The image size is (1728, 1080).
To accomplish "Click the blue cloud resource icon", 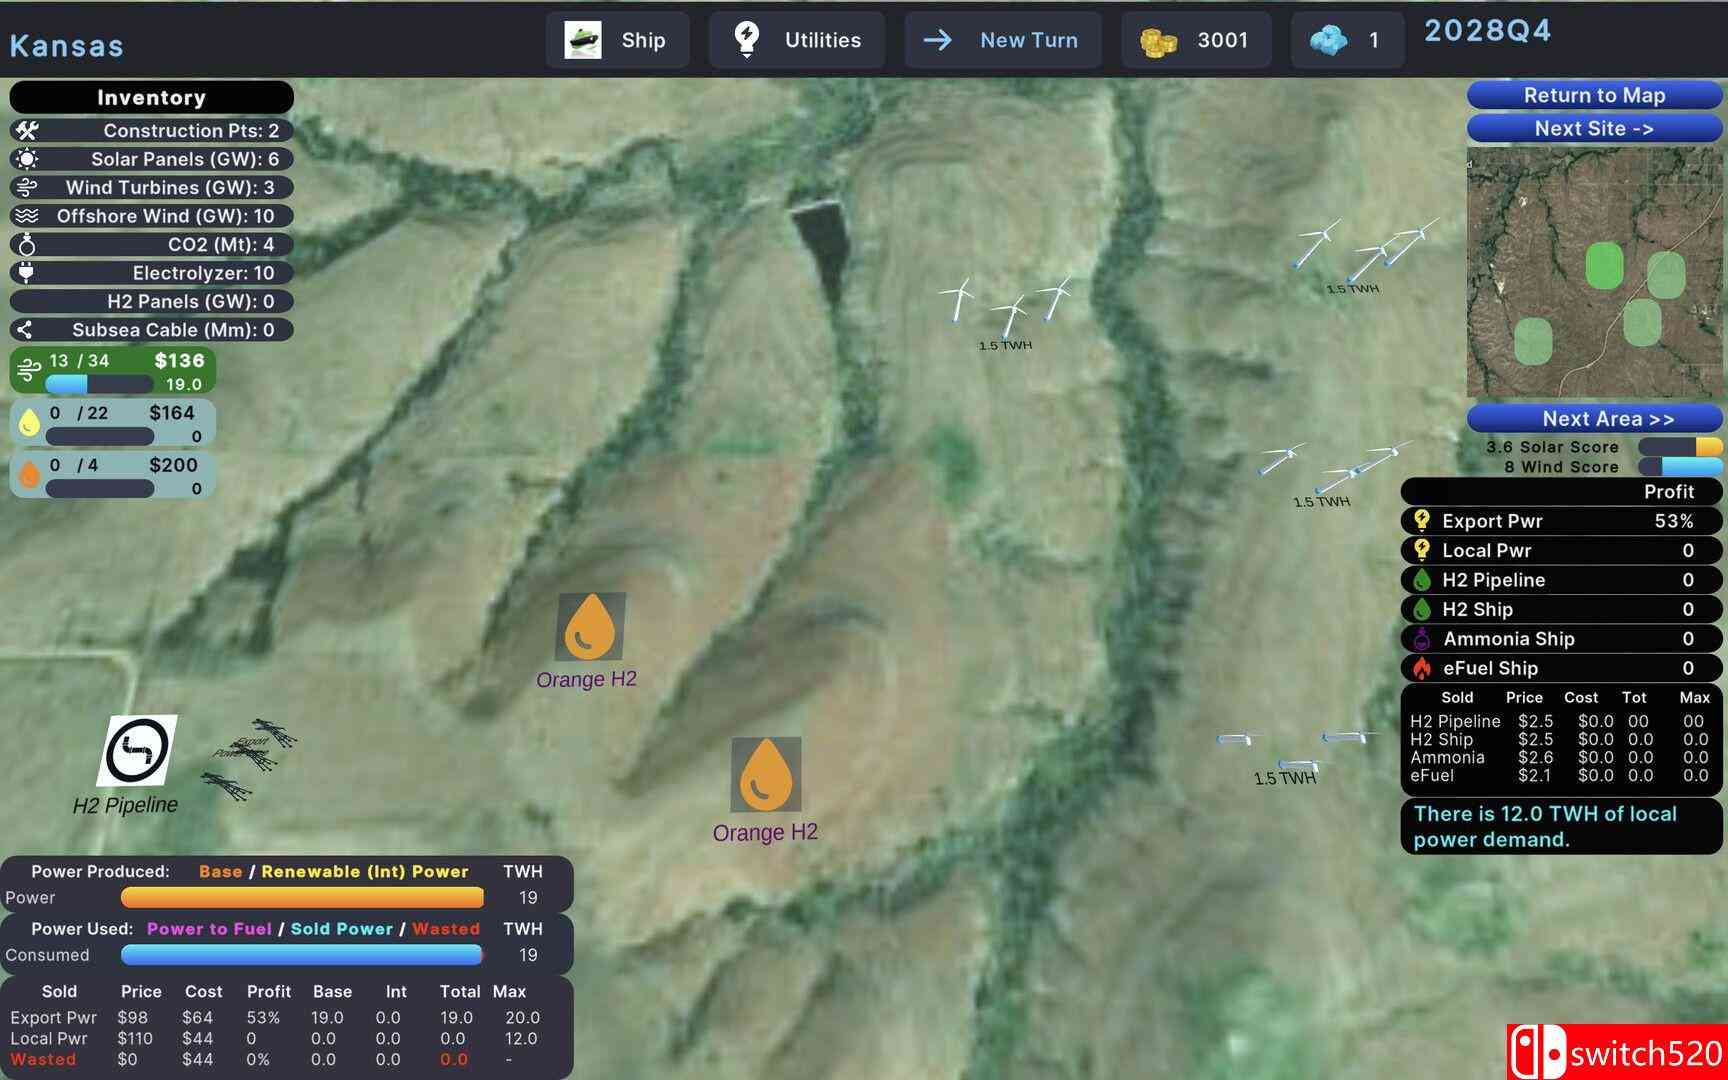I will pos(1328,41).
